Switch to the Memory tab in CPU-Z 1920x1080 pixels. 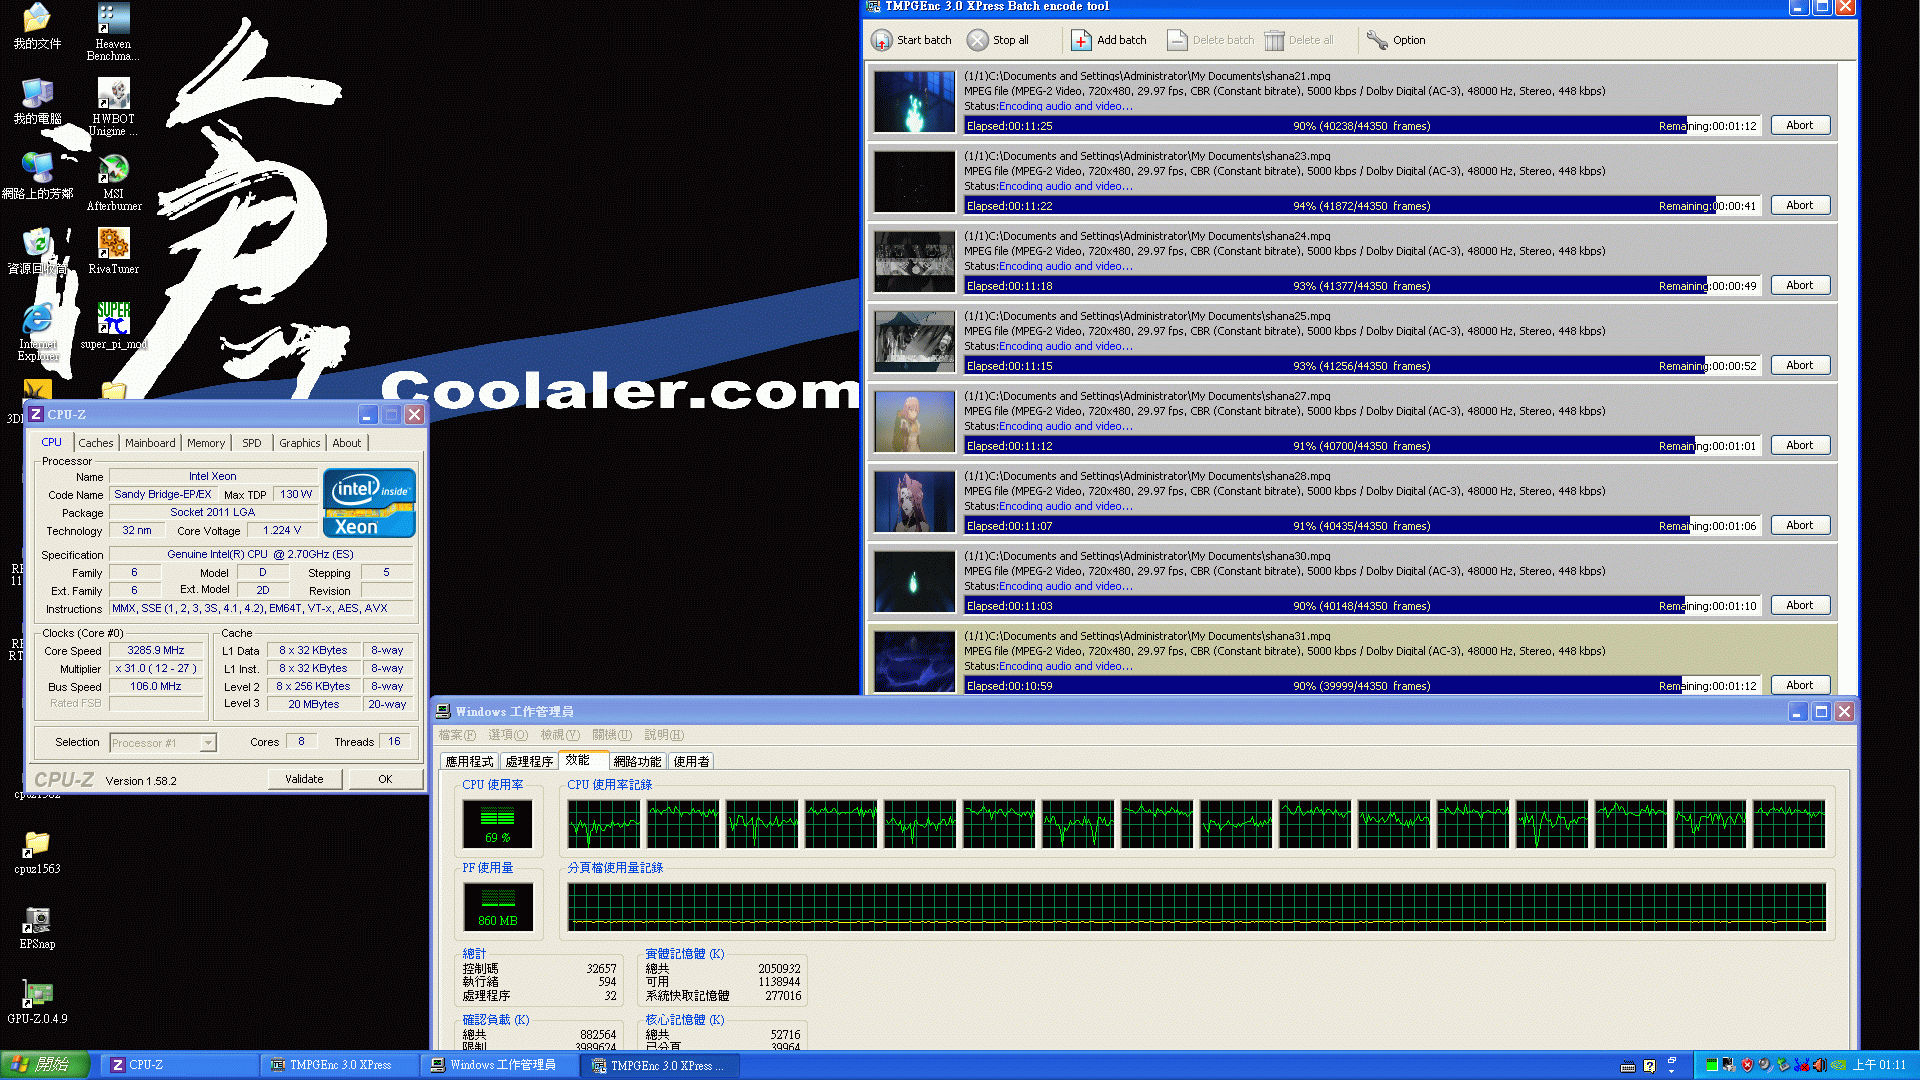[x=206, y=443]
